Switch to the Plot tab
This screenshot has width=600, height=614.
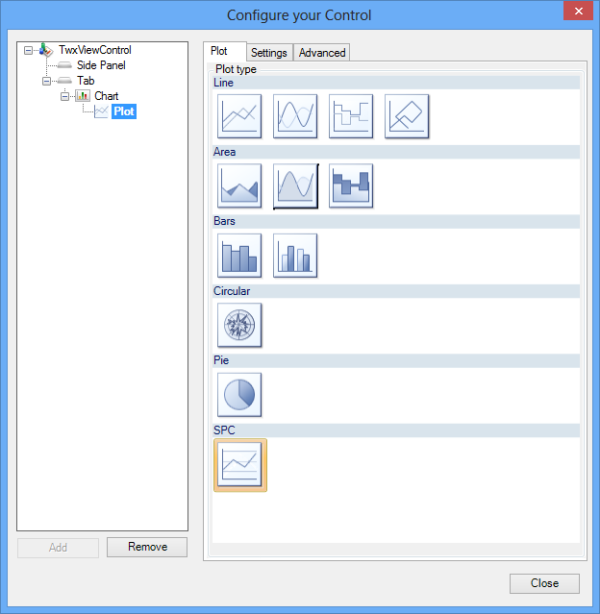[225, 51]
